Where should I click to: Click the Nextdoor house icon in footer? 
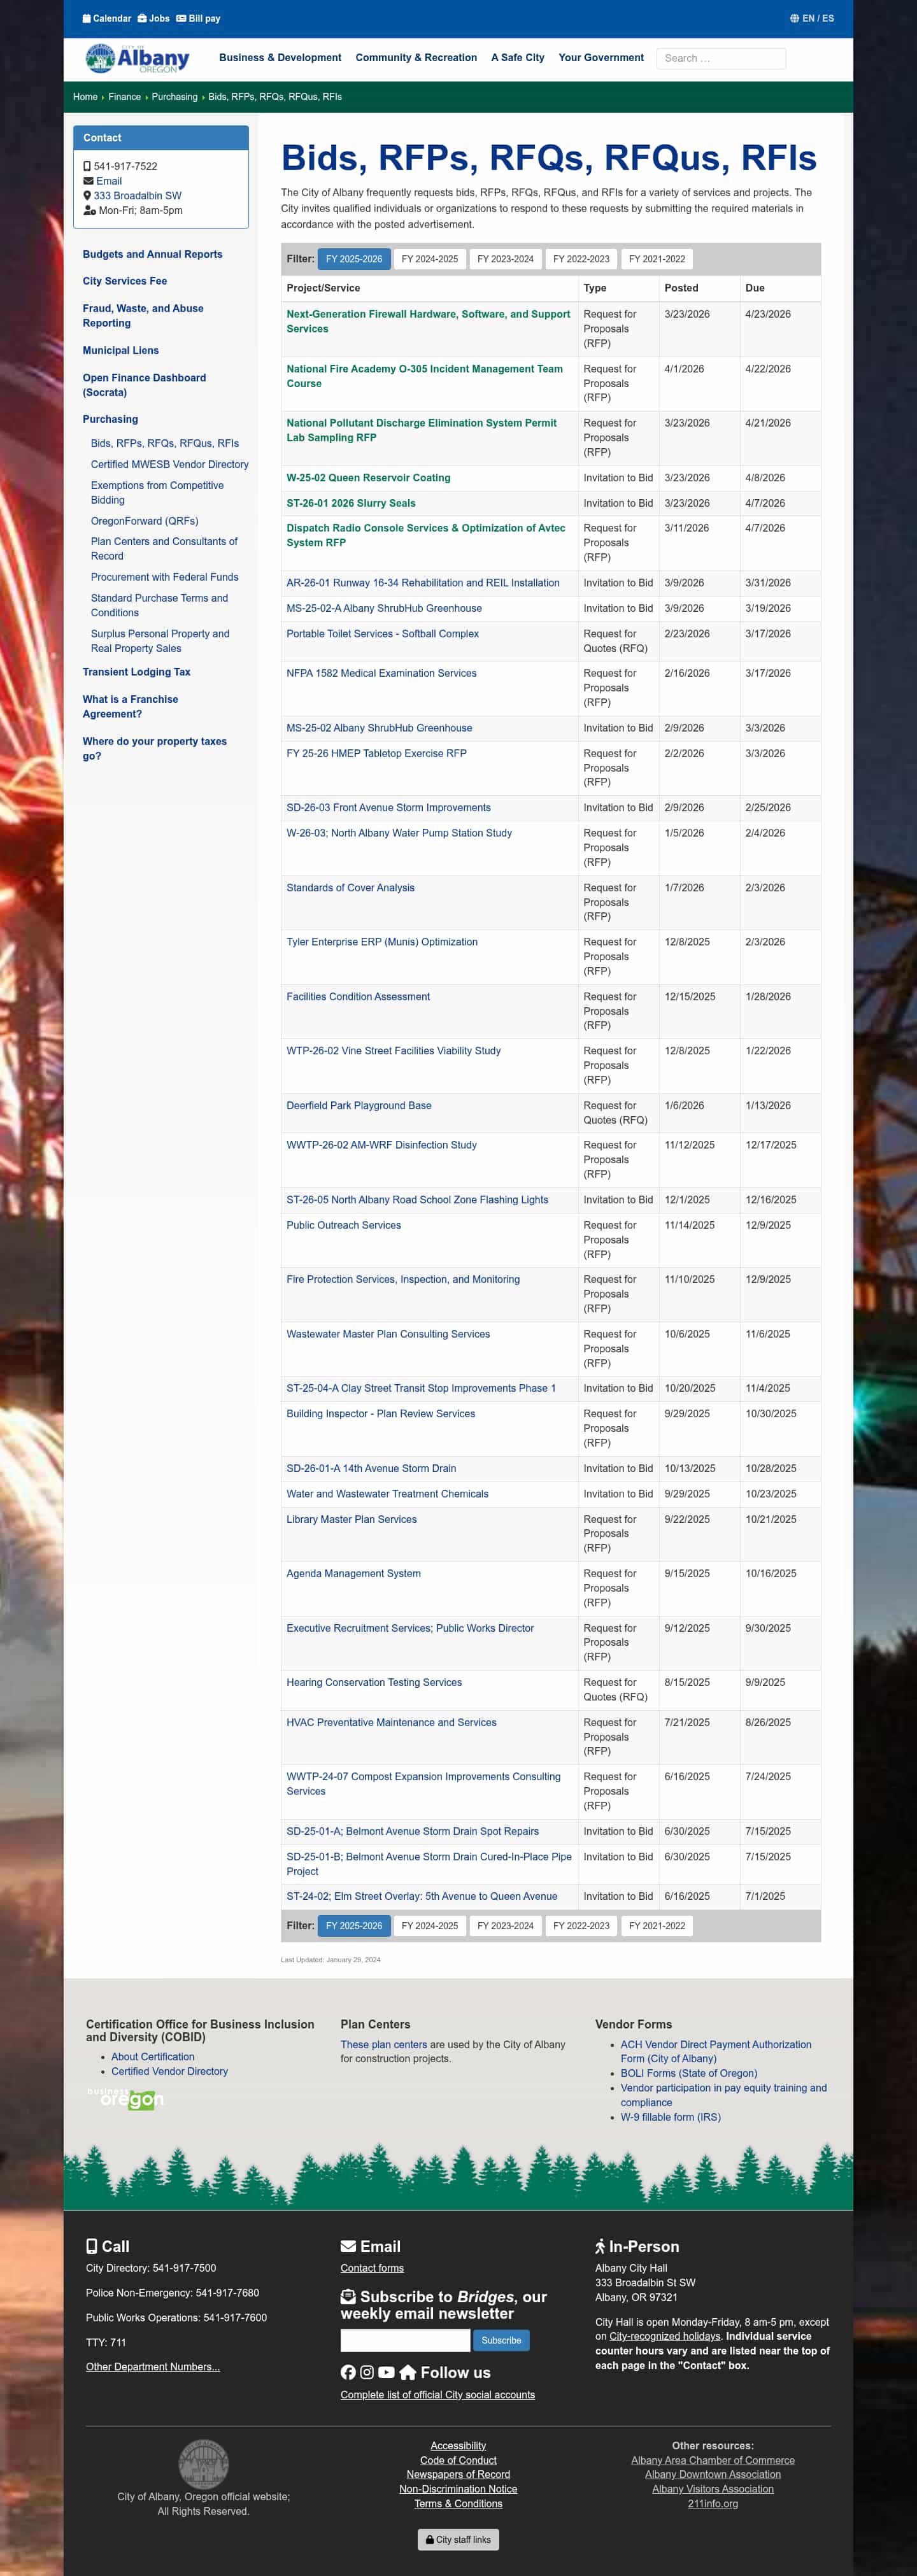(407, 2372)
